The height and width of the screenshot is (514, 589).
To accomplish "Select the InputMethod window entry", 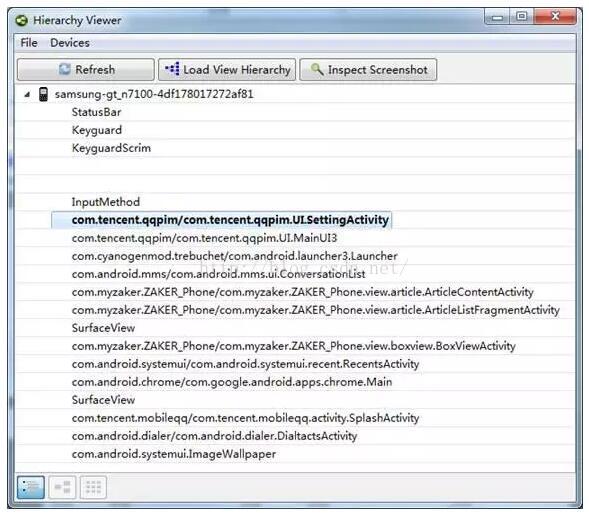I will point(106,202).
